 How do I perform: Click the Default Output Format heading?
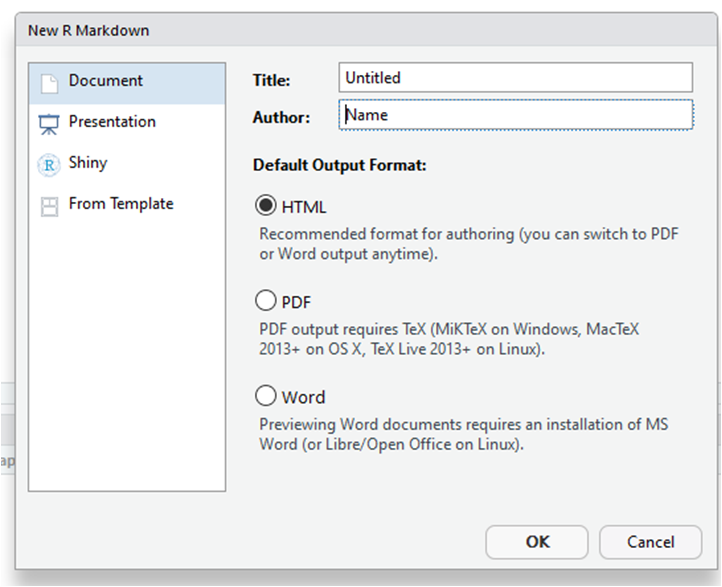tap(340, 165)
